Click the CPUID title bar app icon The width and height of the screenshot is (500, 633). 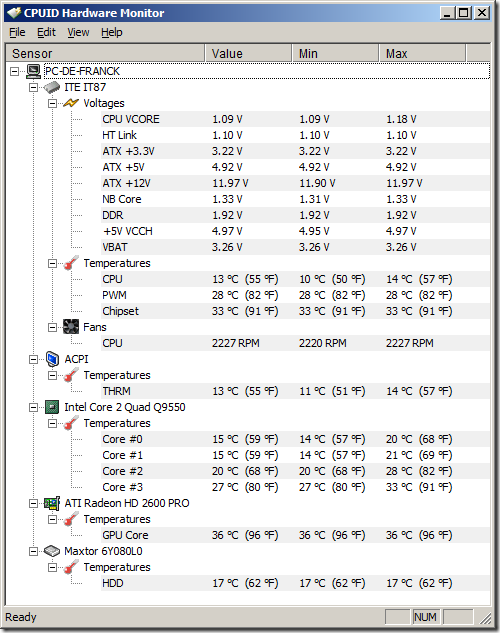14,13
